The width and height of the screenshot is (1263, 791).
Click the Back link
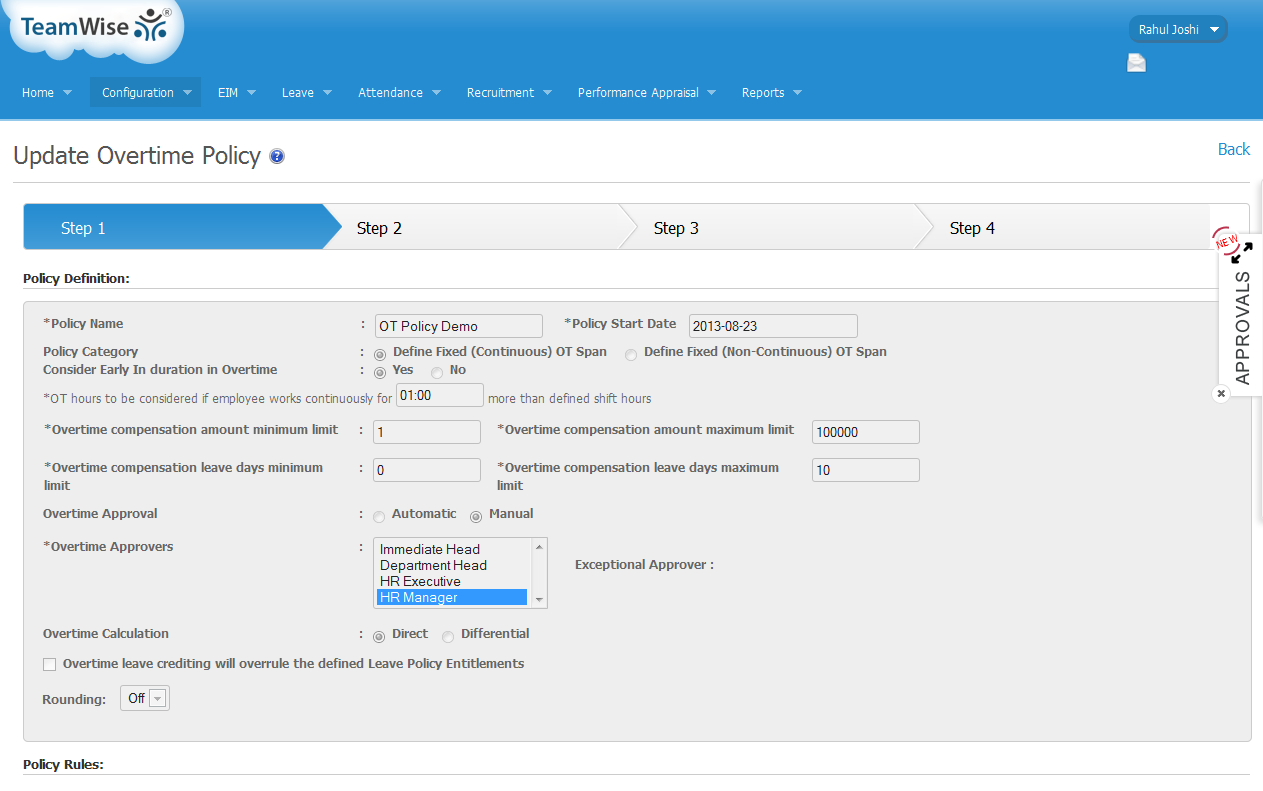click(1233, 149)
